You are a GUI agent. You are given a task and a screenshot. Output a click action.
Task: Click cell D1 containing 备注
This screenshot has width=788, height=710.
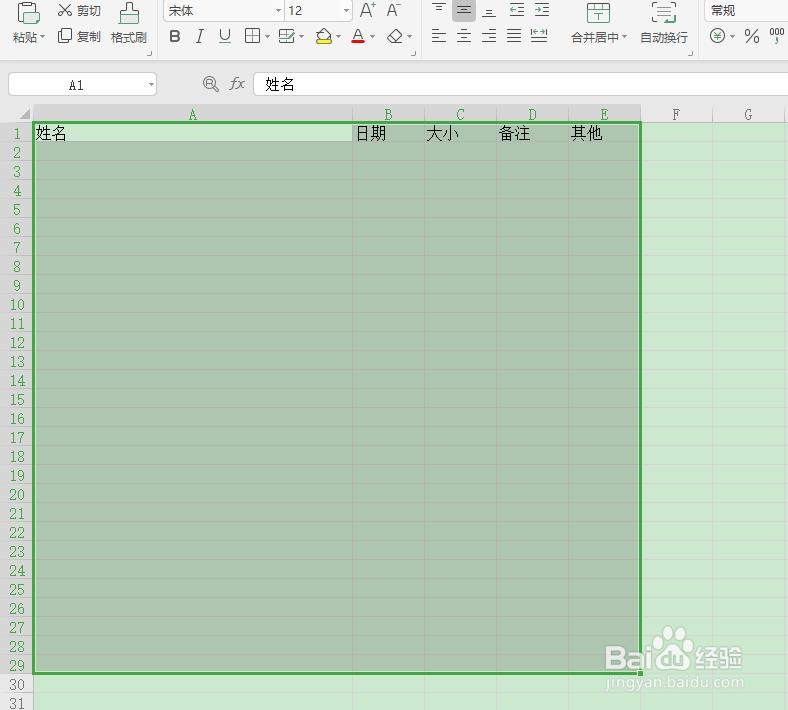click(532, 133)
